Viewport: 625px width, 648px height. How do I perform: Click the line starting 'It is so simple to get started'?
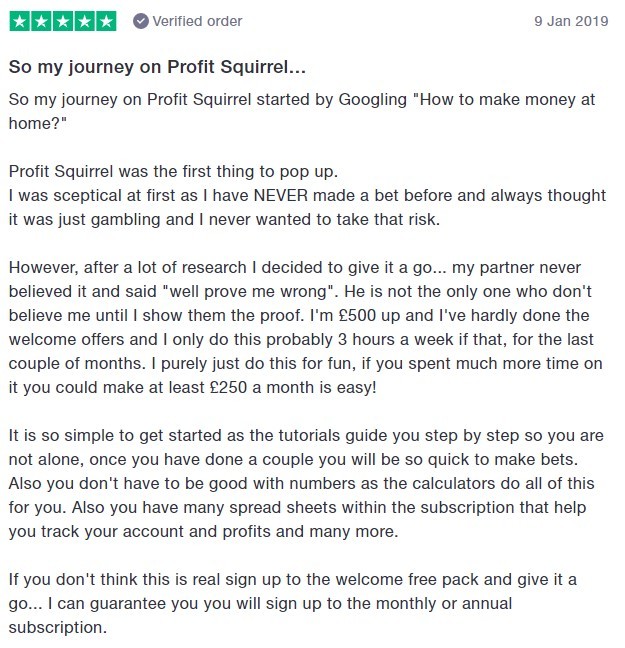[x=306, y=435]
